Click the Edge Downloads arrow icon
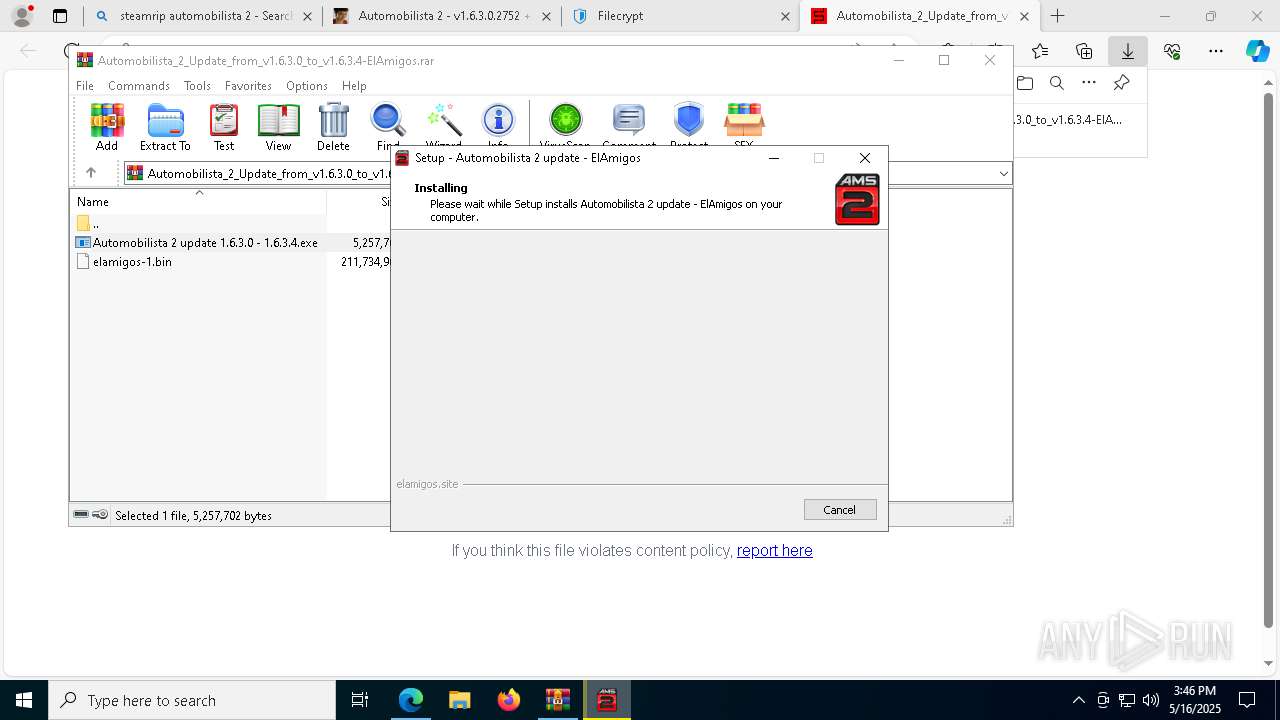 [x=1128, y=51]
